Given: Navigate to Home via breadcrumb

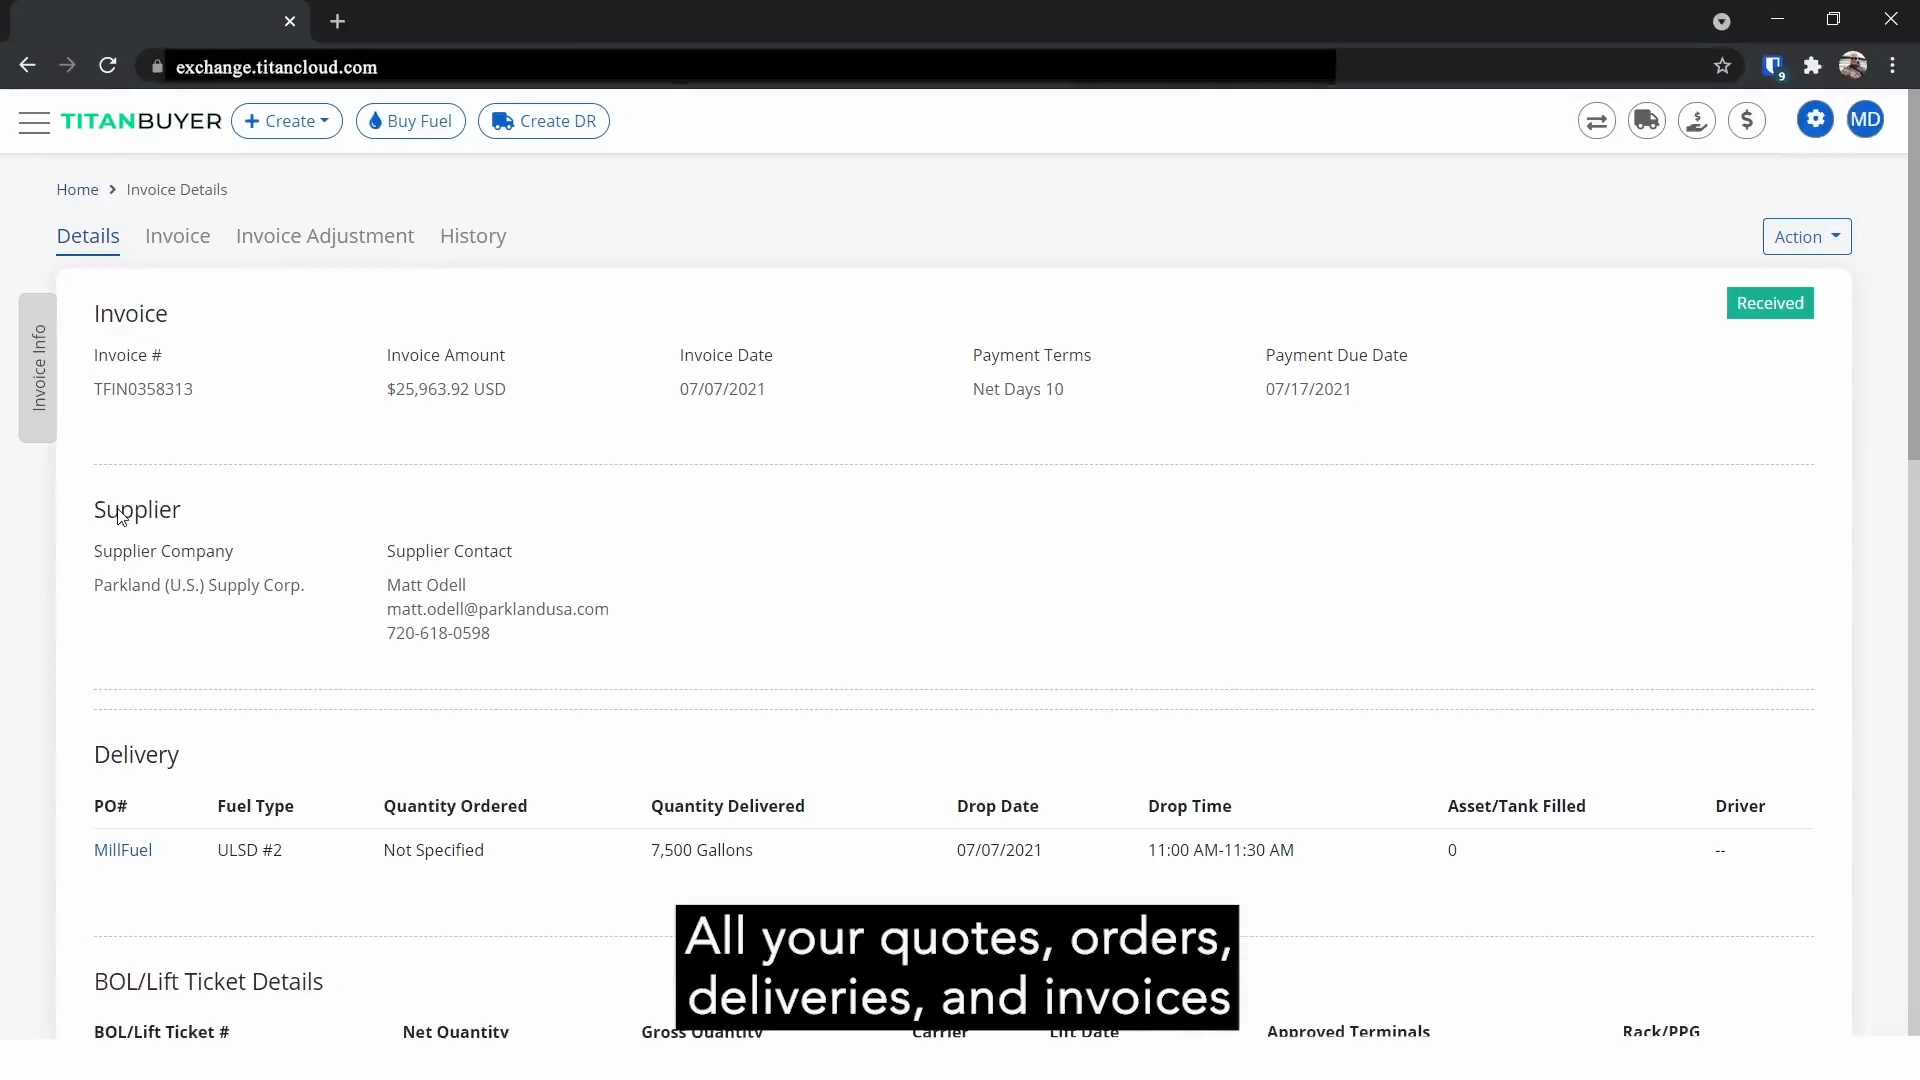Looking at the screenshot, I should pos(76,189).
